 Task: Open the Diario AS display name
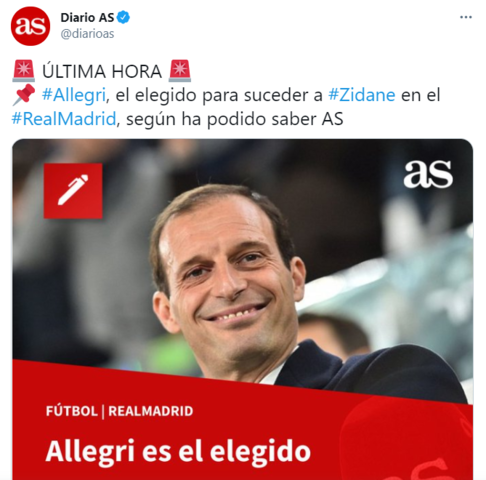coord(87,17)
